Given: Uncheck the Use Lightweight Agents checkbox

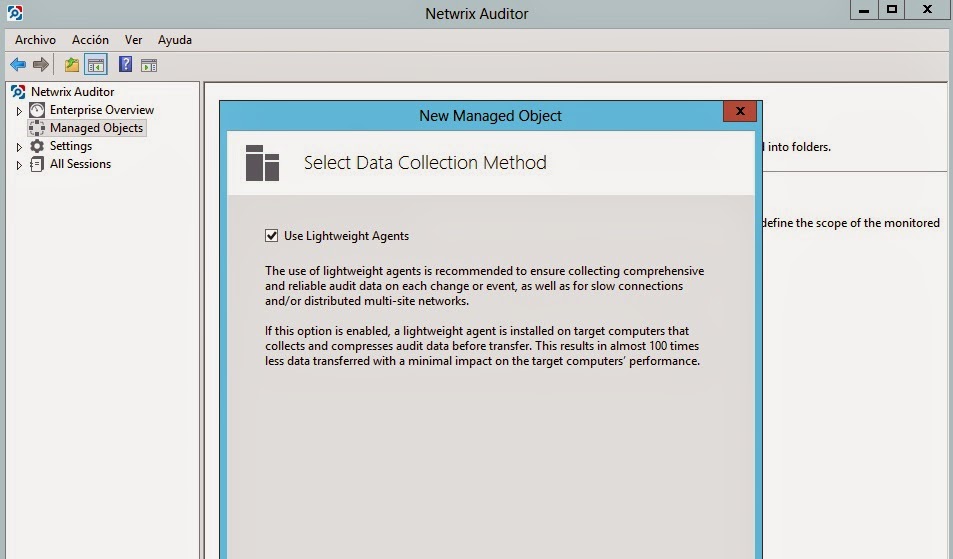Looking at the screenshot, I should coord(271,236).
